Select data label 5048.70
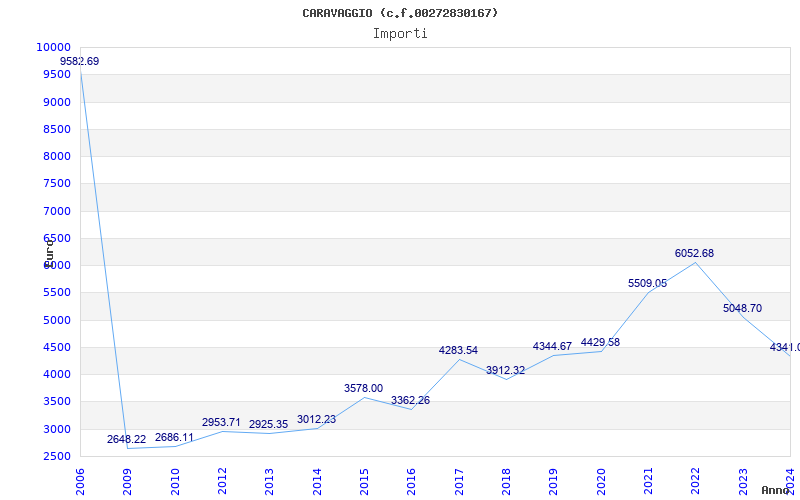Image resolution: width=800 pixels, height=500 pixels. tap(742, 309)
